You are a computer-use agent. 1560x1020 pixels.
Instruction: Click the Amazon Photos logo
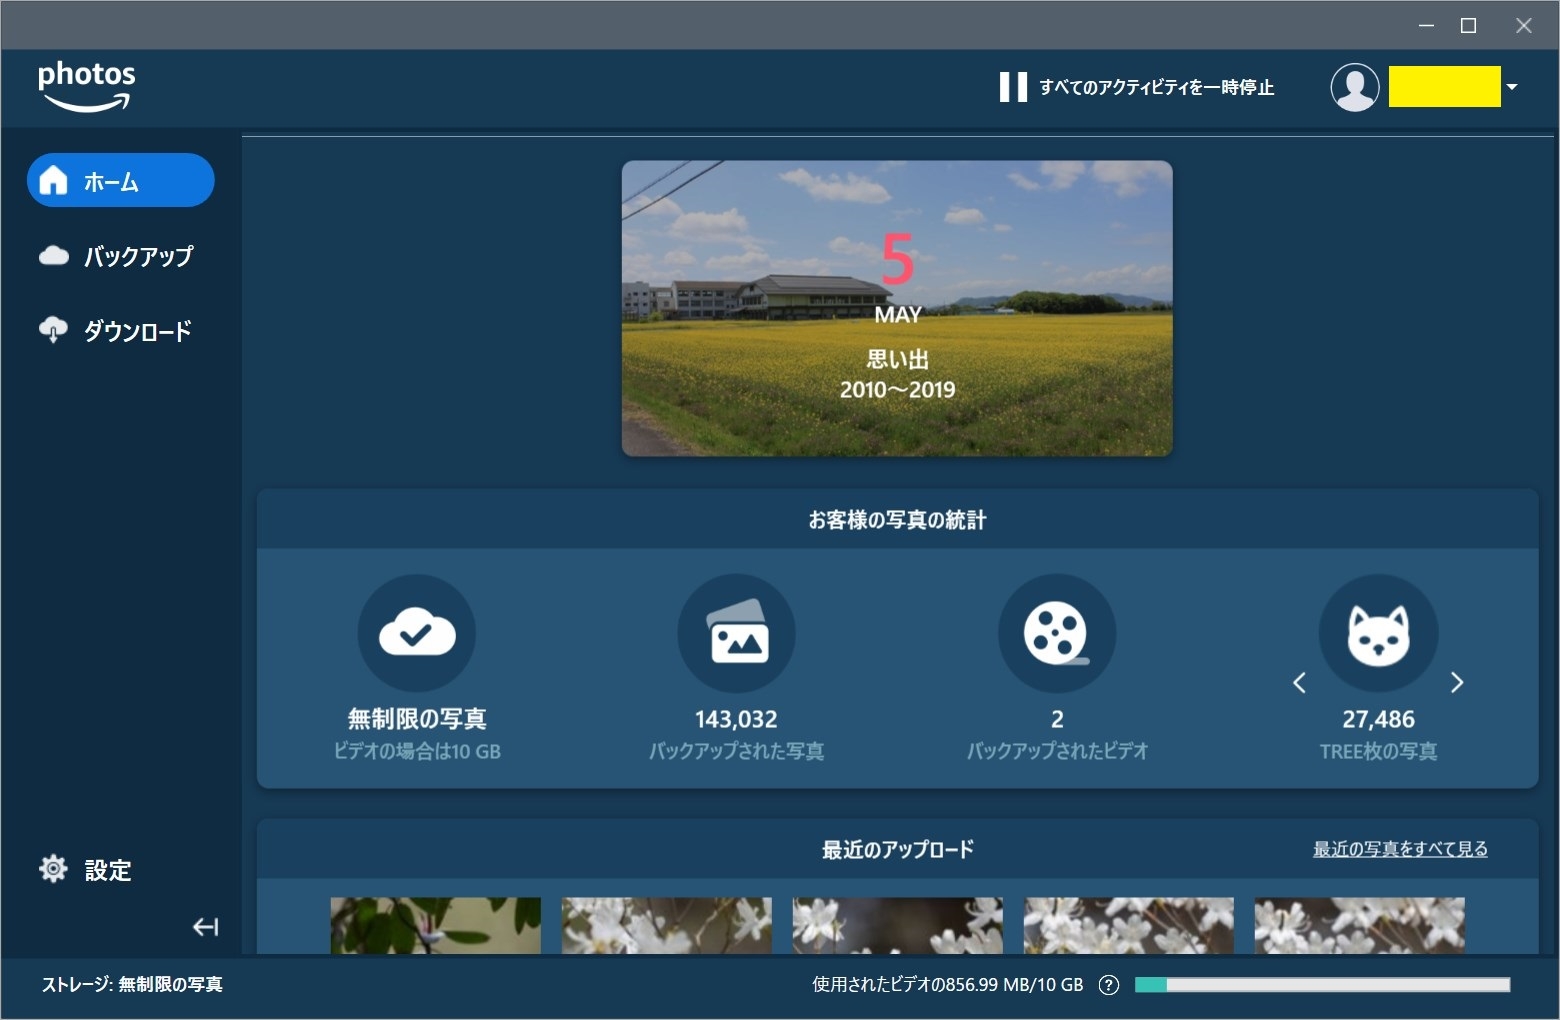click(x=86, y=86)
